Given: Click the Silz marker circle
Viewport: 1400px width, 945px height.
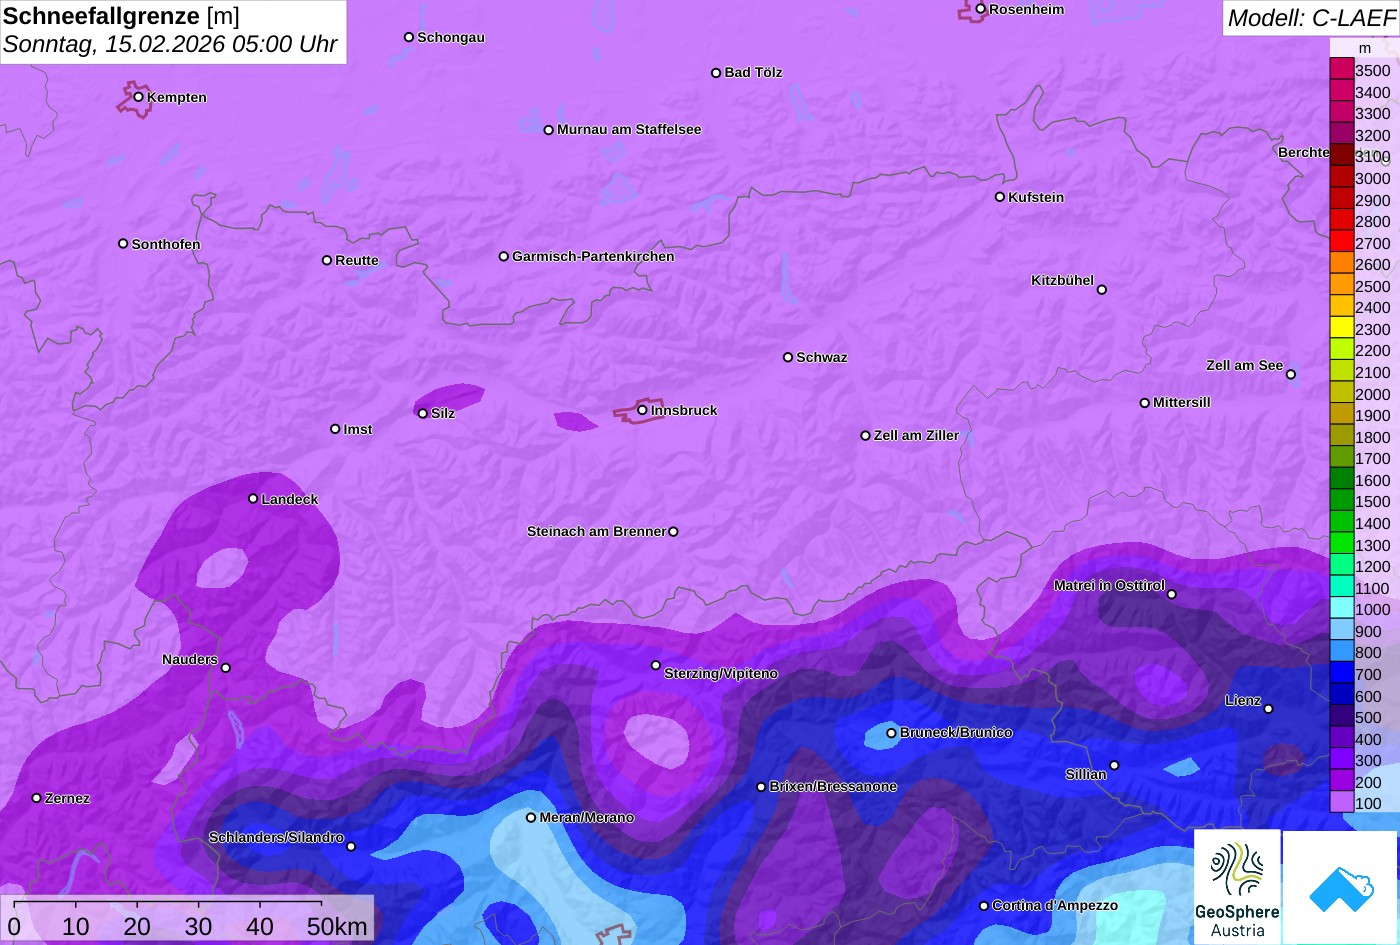Looking at the screenshot, I should click(x=422, y=413).
